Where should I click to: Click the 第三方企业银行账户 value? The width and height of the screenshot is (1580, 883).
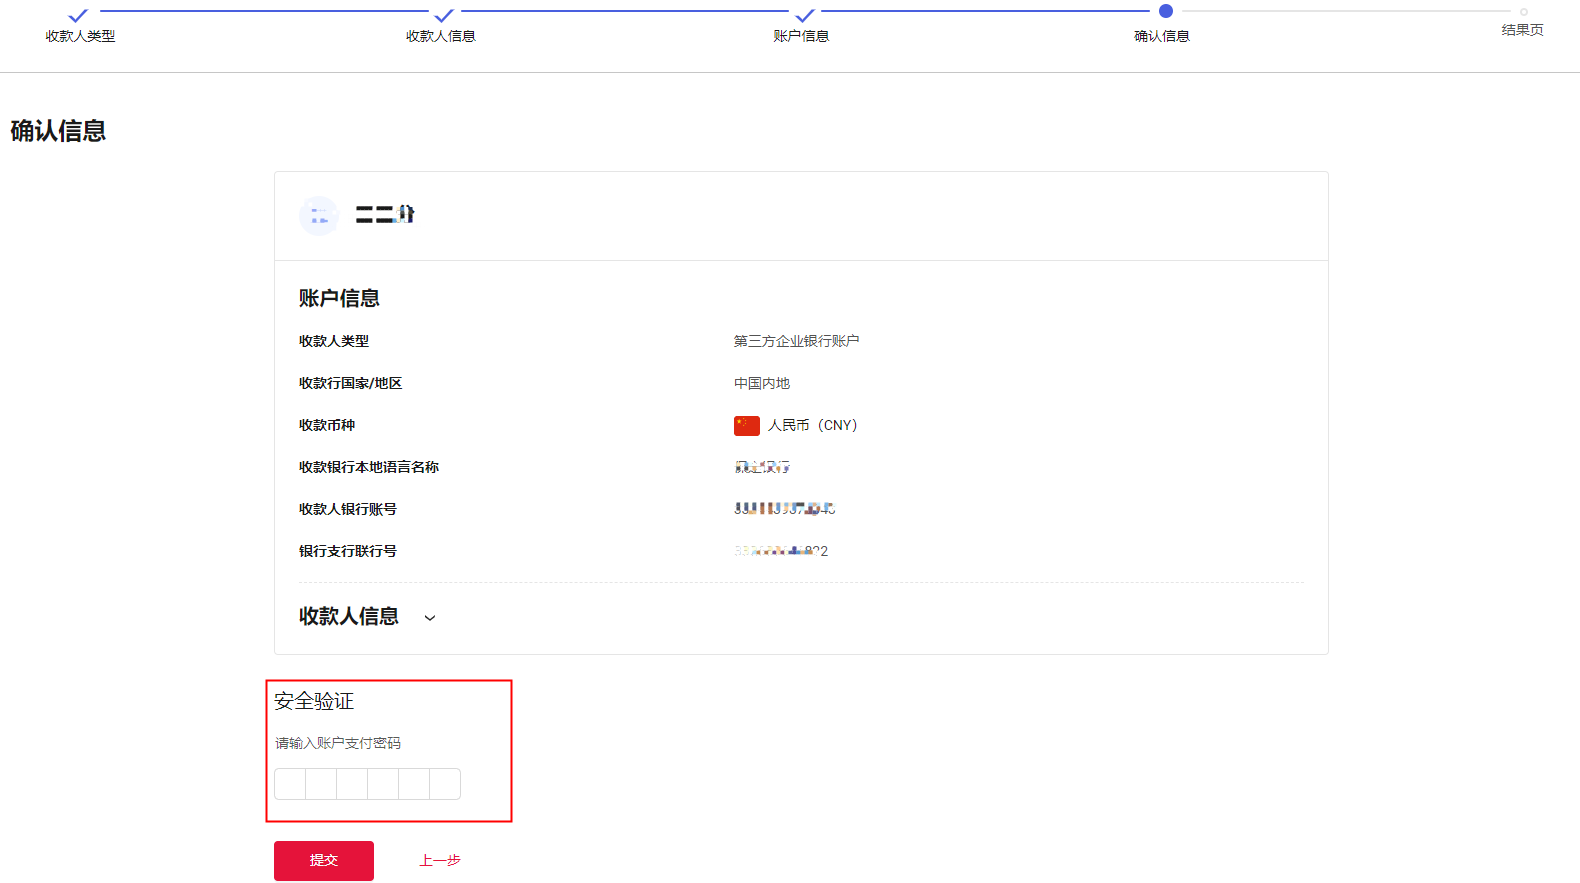click(797, 342)
